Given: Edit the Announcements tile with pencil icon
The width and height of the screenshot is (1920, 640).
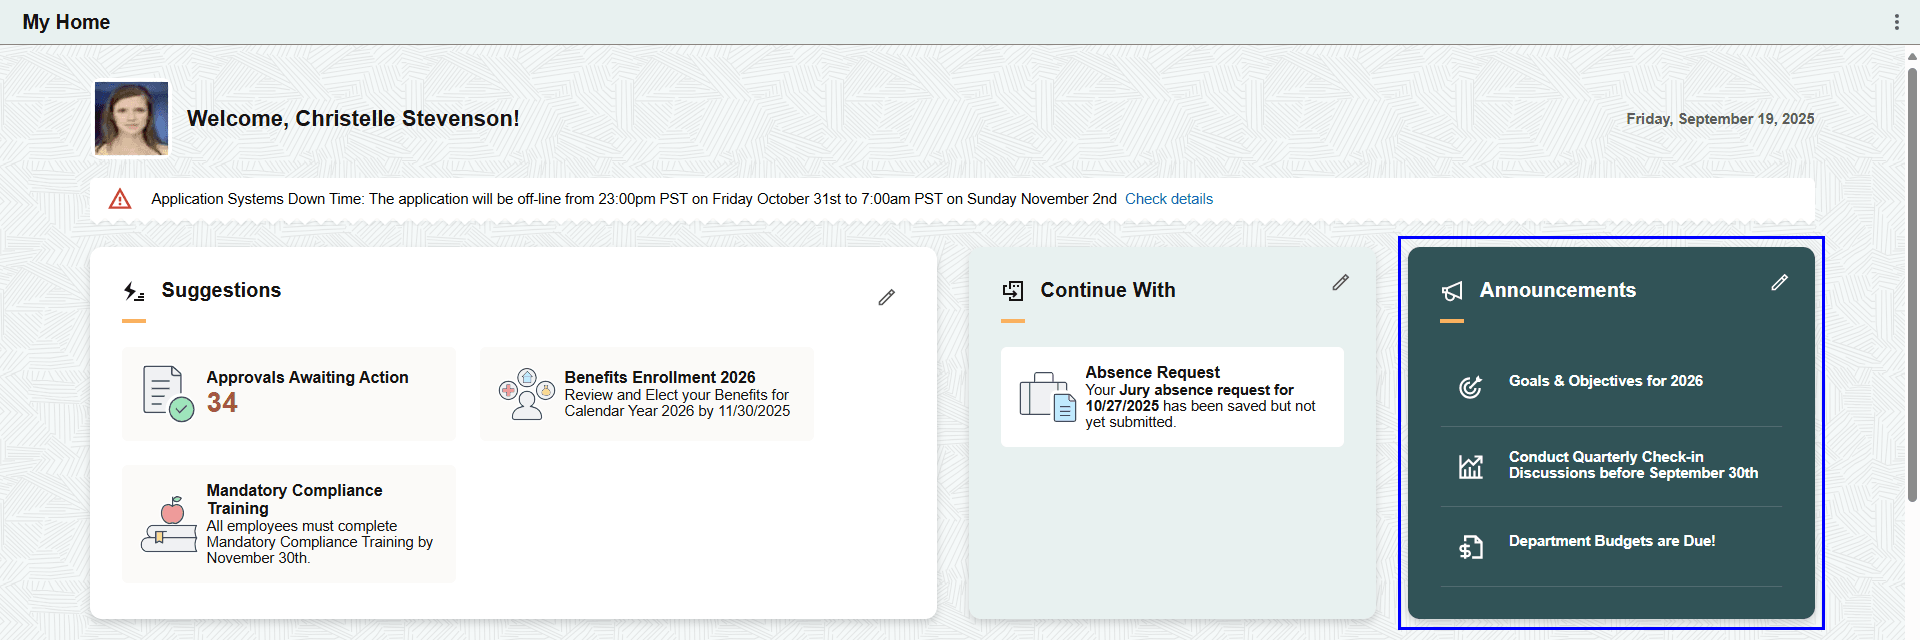Looking at the screenshot, I should [1779, 282].
